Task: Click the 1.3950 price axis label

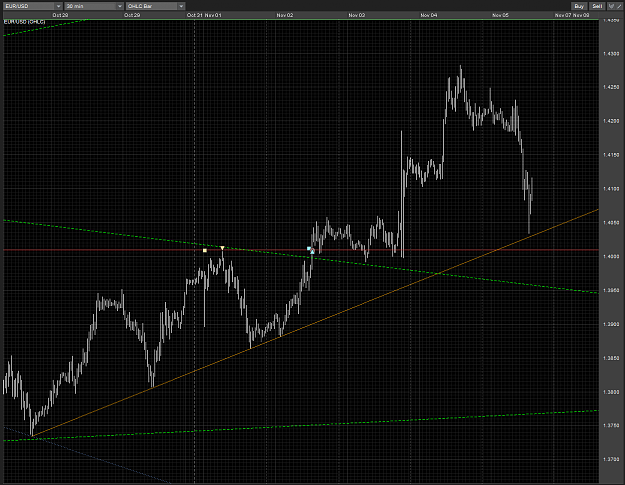Action: pyautogui.click(x=611, y=291)
